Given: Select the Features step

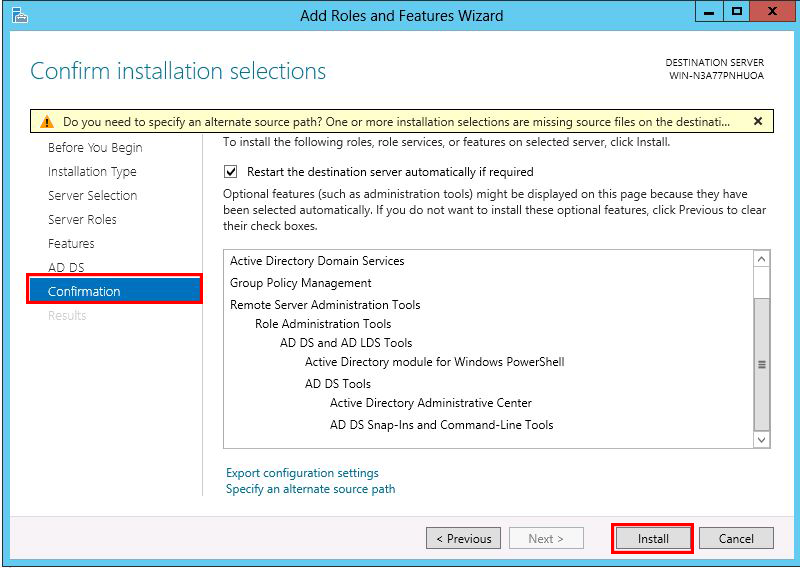Looking at the screenshot, I should pos(71,243).
